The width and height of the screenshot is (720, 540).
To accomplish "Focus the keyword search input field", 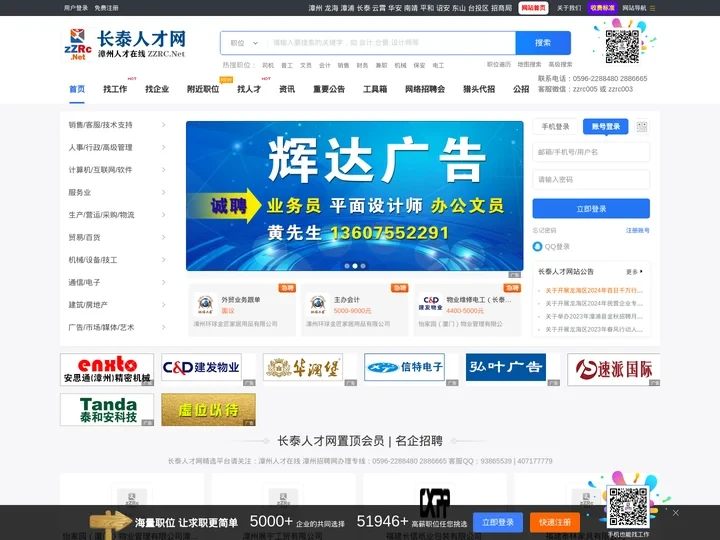I will 391,43.
